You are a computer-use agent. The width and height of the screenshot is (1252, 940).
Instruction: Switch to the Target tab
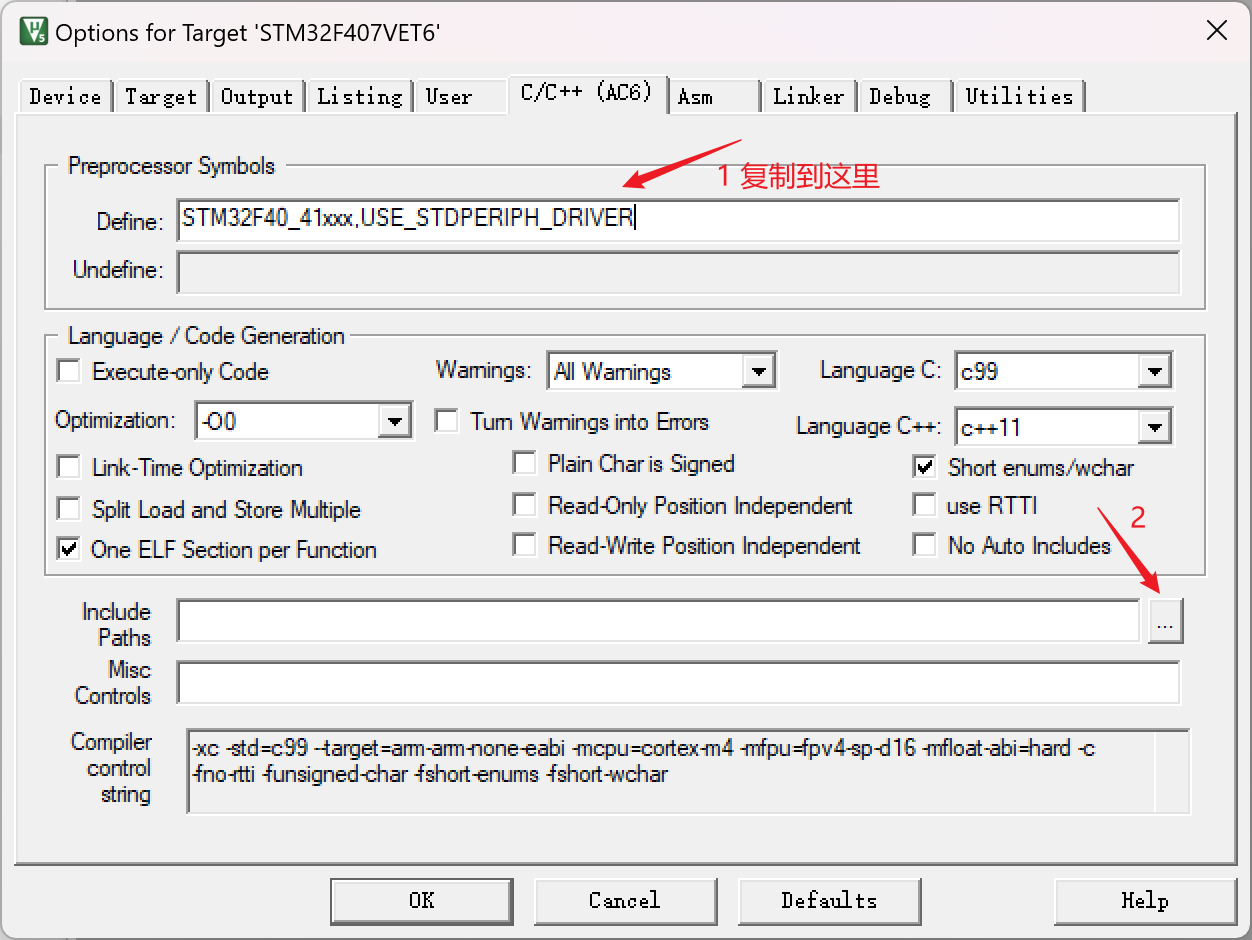(161, 96)
